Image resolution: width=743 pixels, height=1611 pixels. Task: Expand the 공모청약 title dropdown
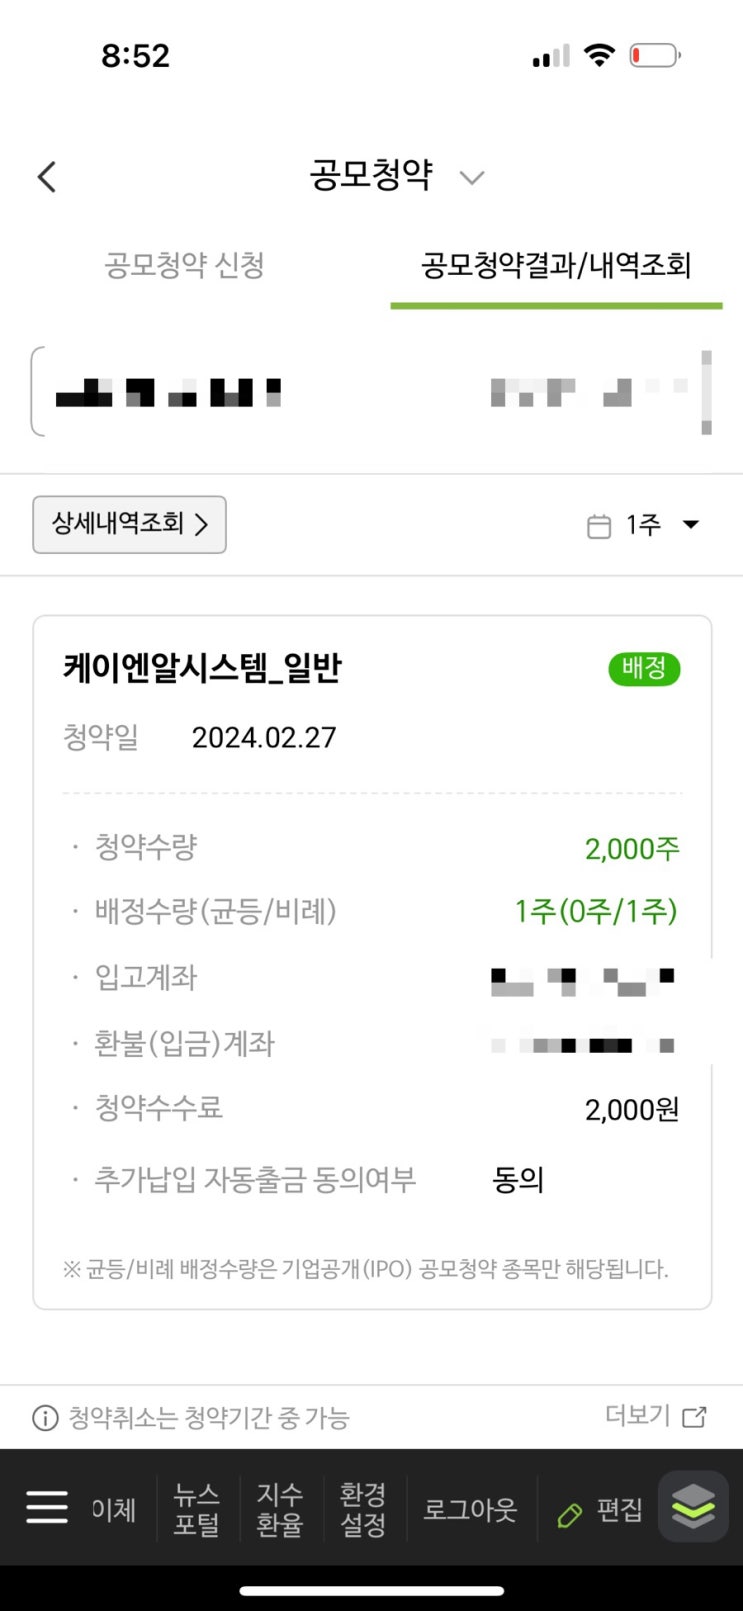tap(471, 178)
